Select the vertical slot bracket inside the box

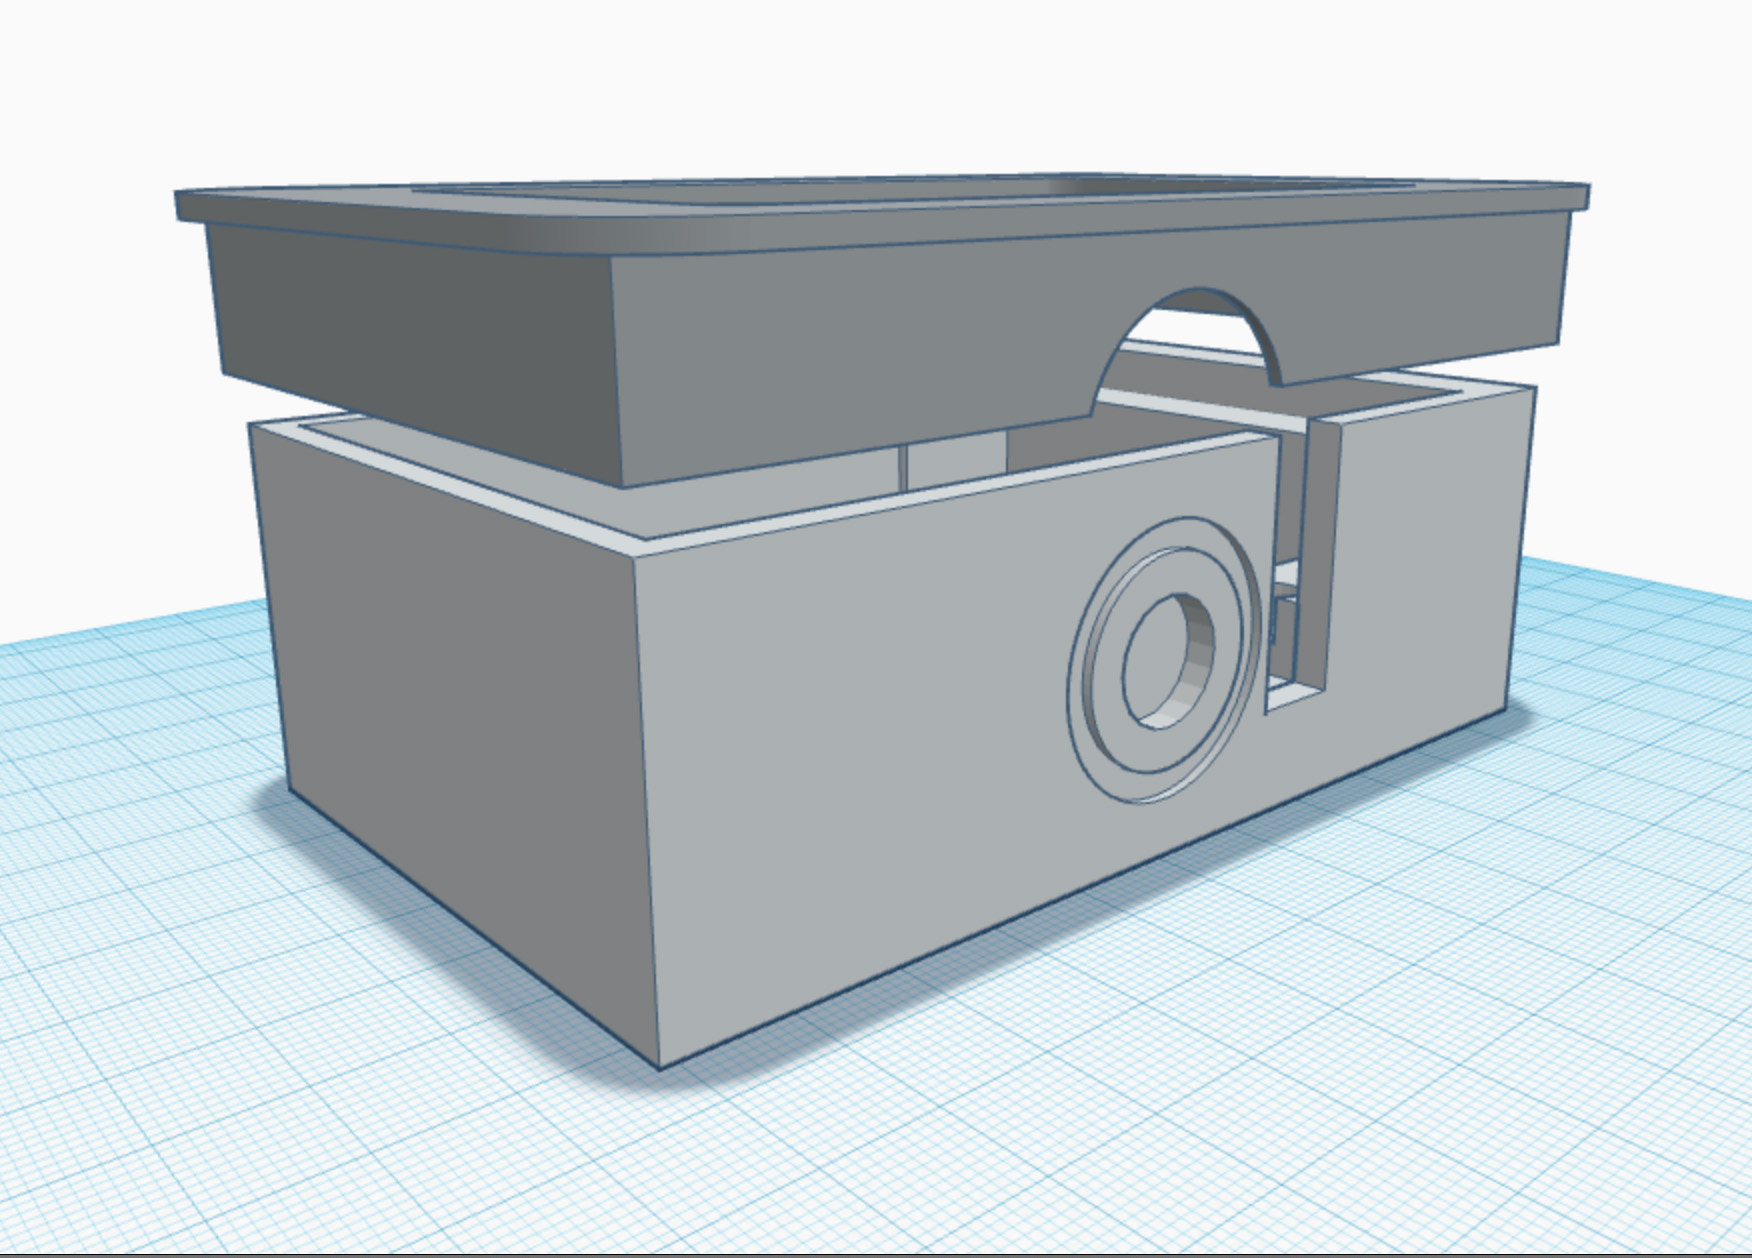[1300, 560]
